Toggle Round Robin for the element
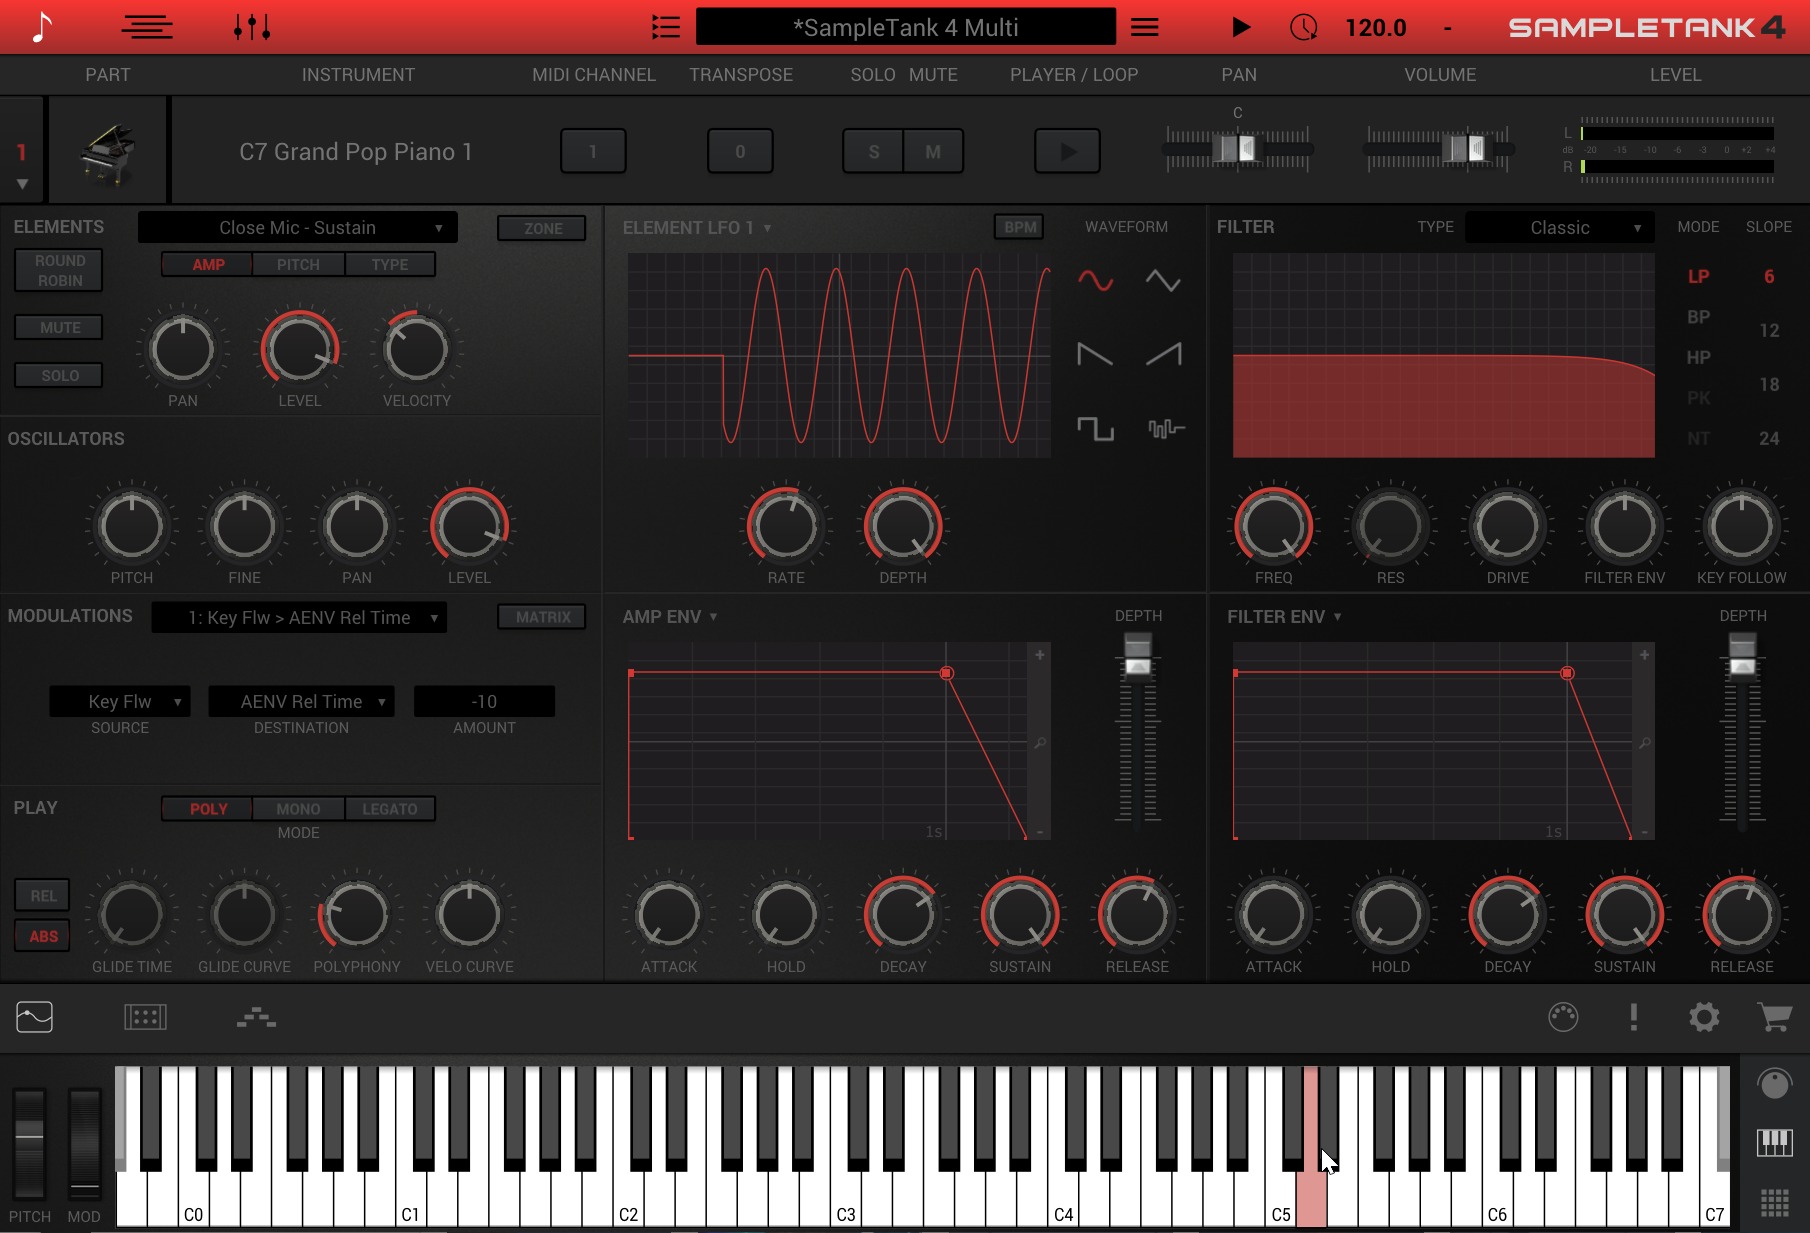The image size is (1810, 1233). click(60, 271)
